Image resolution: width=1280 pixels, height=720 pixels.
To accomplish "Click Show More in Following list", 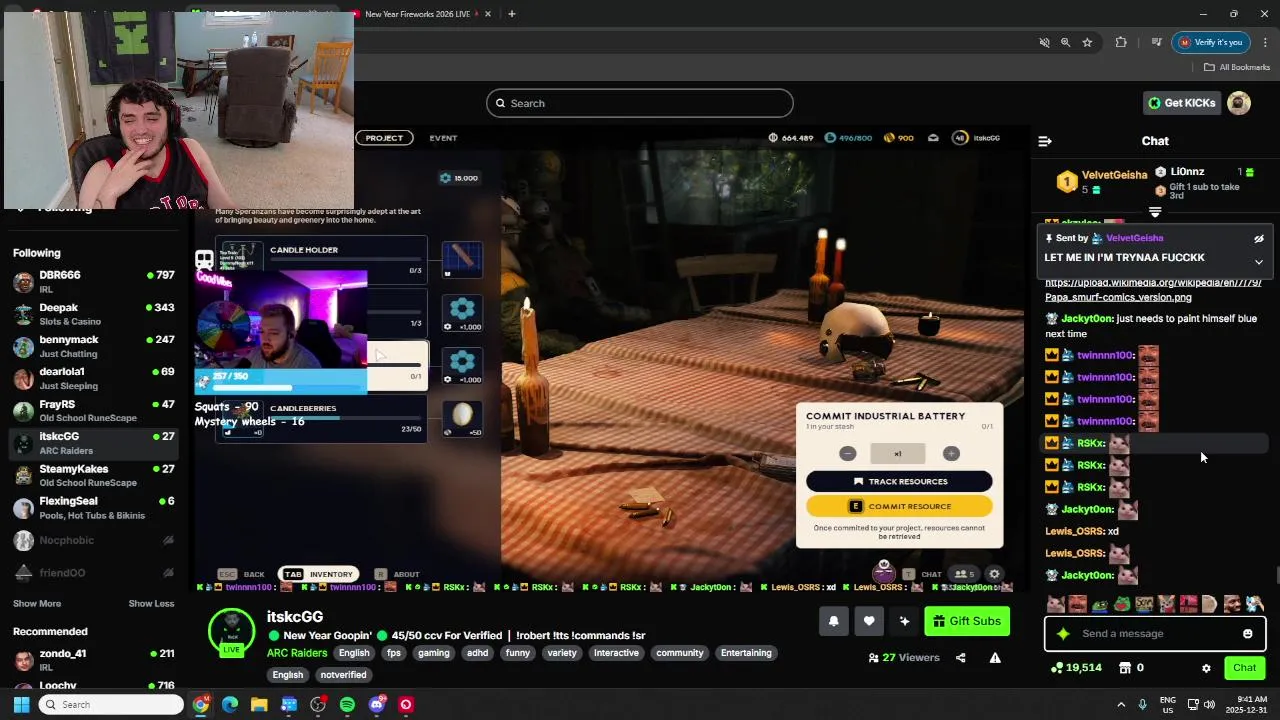I will (x=37, y=604).
